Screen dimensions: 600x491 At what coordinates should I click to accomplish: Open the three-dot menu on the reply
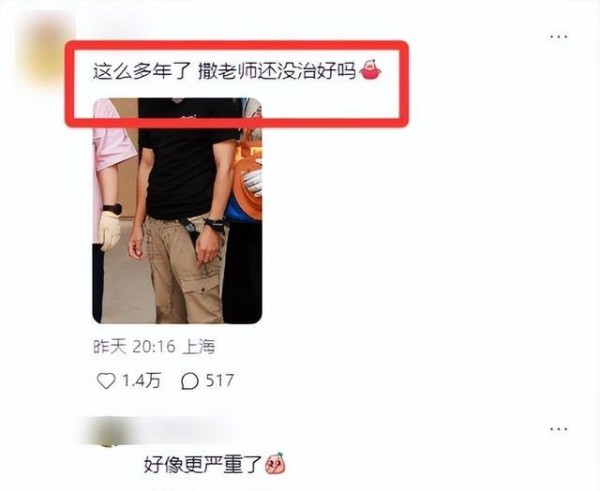[x=559, y=429]
